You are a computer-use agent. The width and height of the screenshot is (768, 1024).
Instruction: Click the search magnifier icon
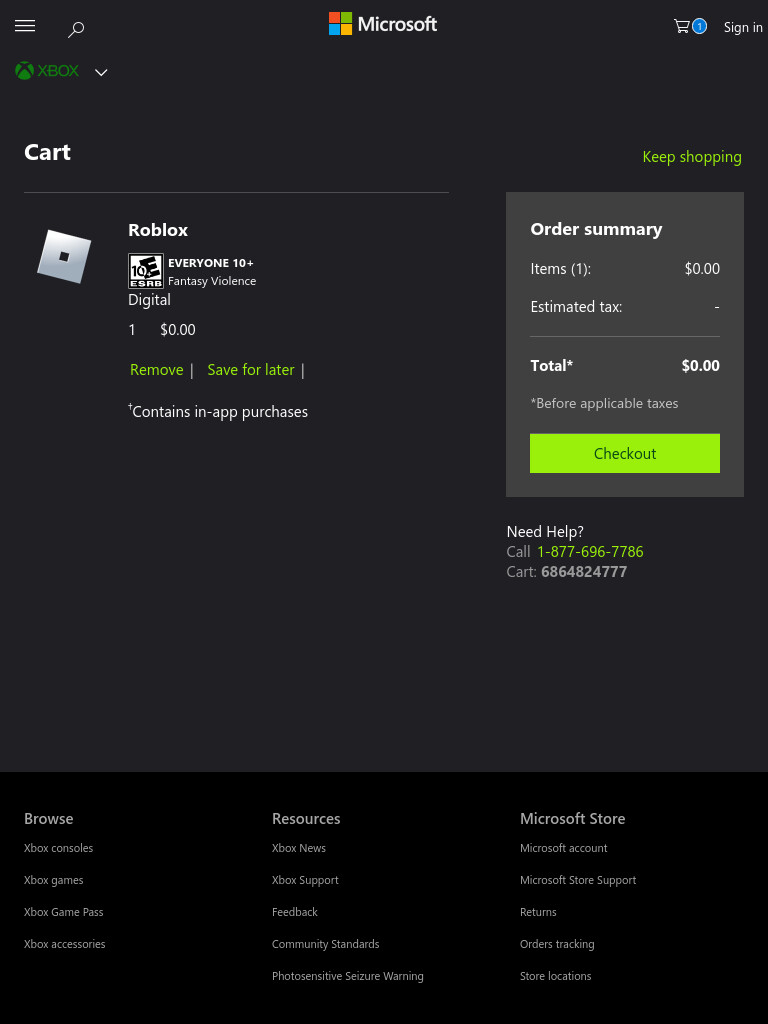coord(76,29)
